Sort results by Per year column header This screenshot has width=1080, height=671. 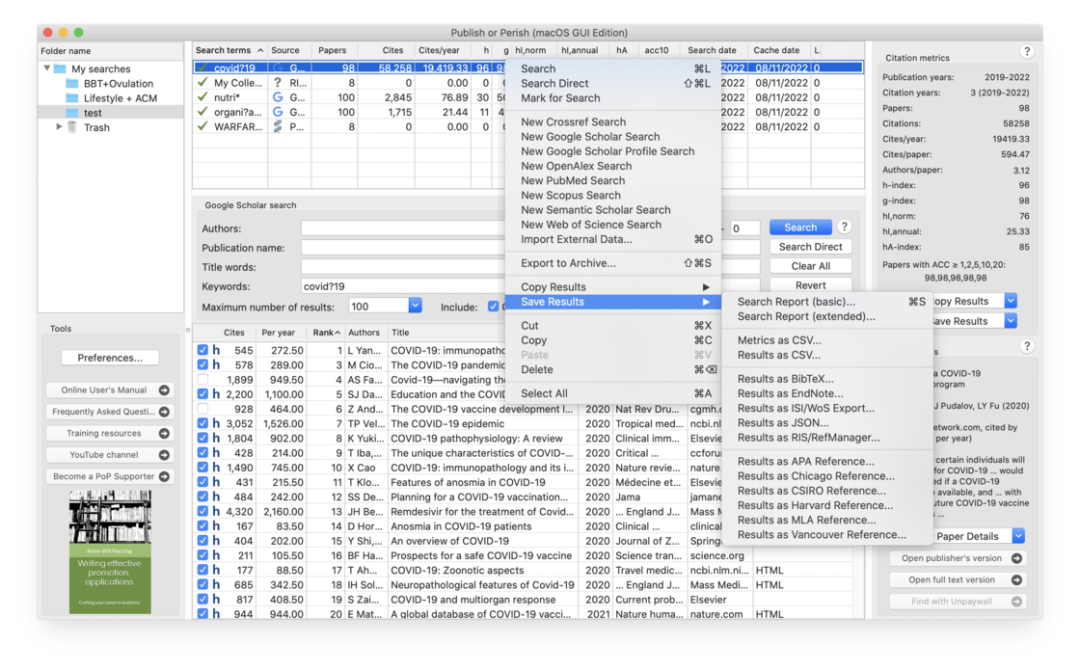click(278, 333)
